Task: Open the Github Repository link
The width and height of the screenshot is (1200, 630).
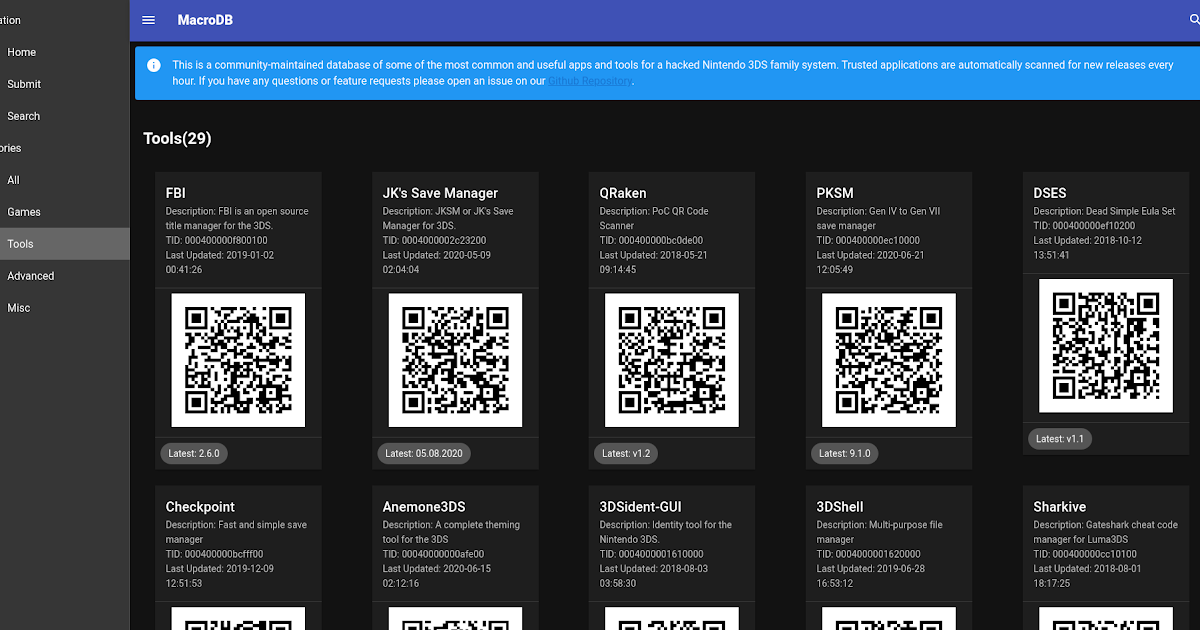Action: tap(590, 81)
